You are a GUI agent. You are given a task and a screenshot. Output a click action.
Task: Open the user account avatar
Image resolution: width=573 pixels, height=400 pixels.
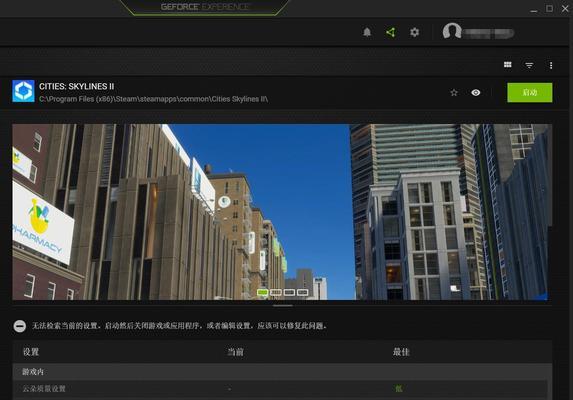pyautogui.click(x=452, y=31)
